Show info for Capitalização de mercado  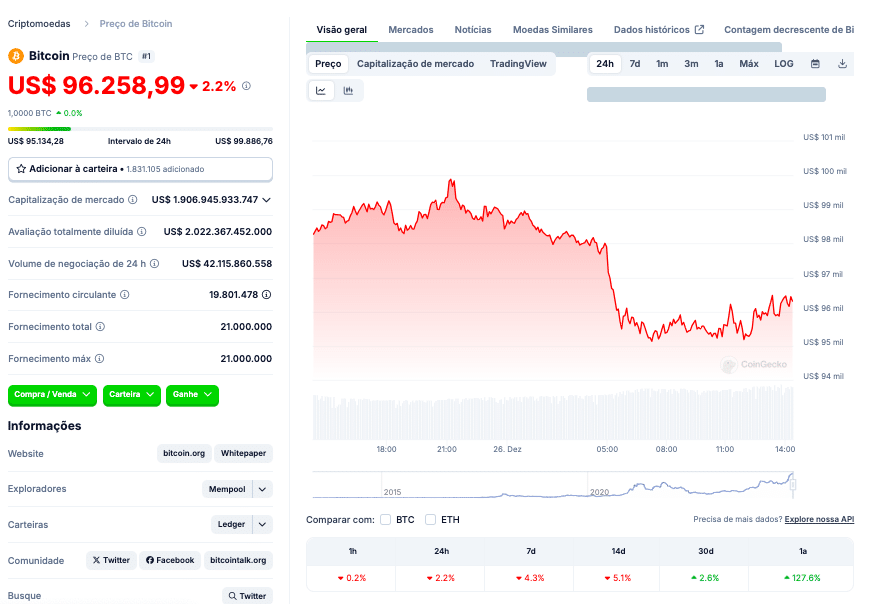[x=133, y=200]
